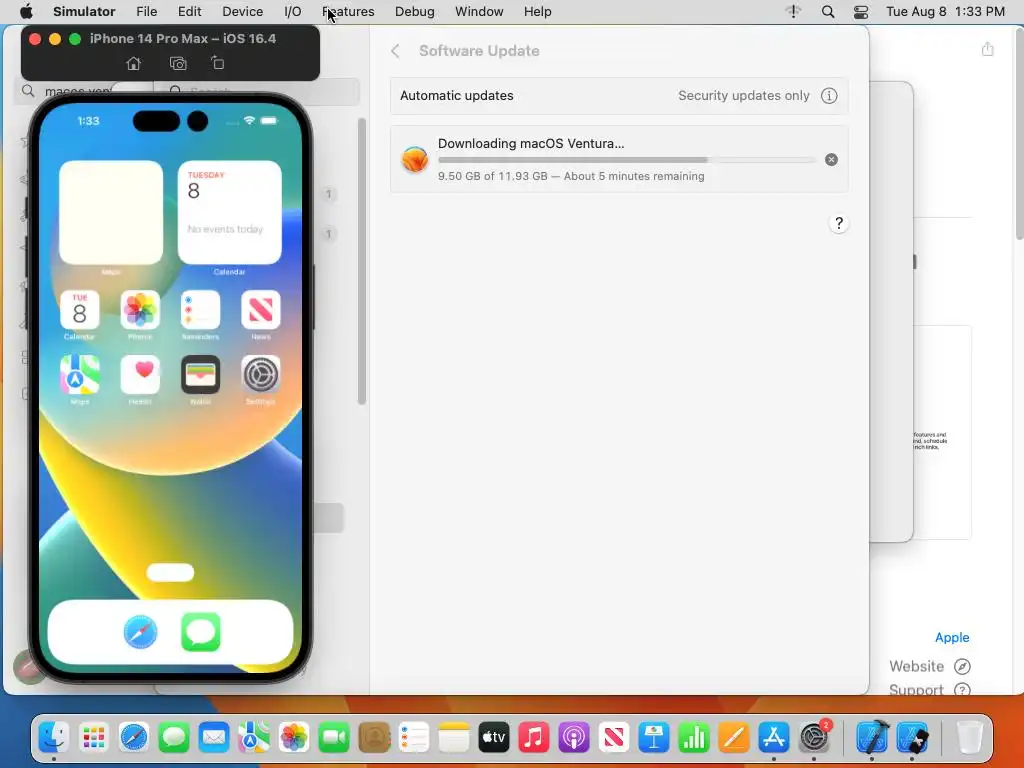Open the Features menu

(348, 12)
